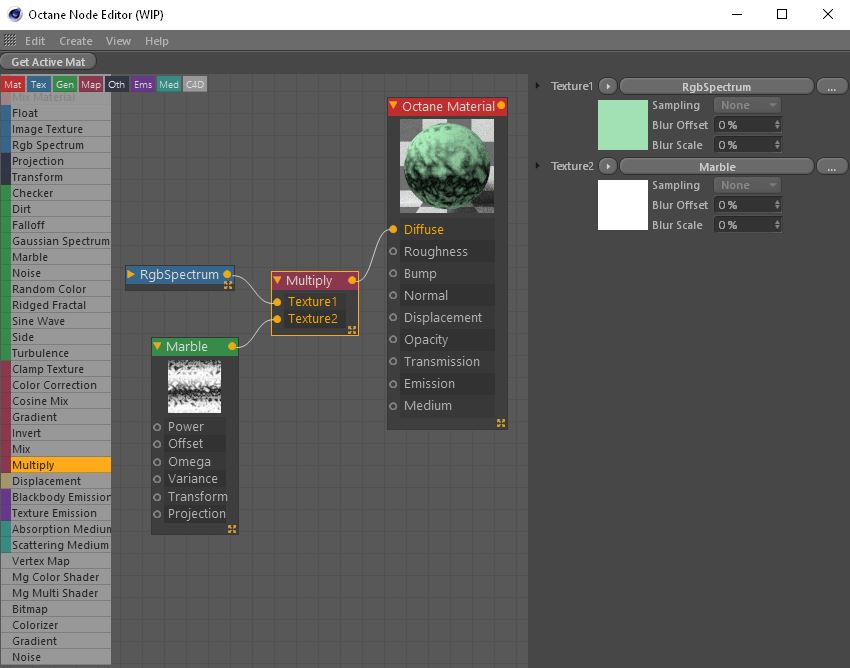The height and width of the screenshot is (668, 850).
Task: Expand the Texture1 disclosure triangle
Action: point(540,86)
